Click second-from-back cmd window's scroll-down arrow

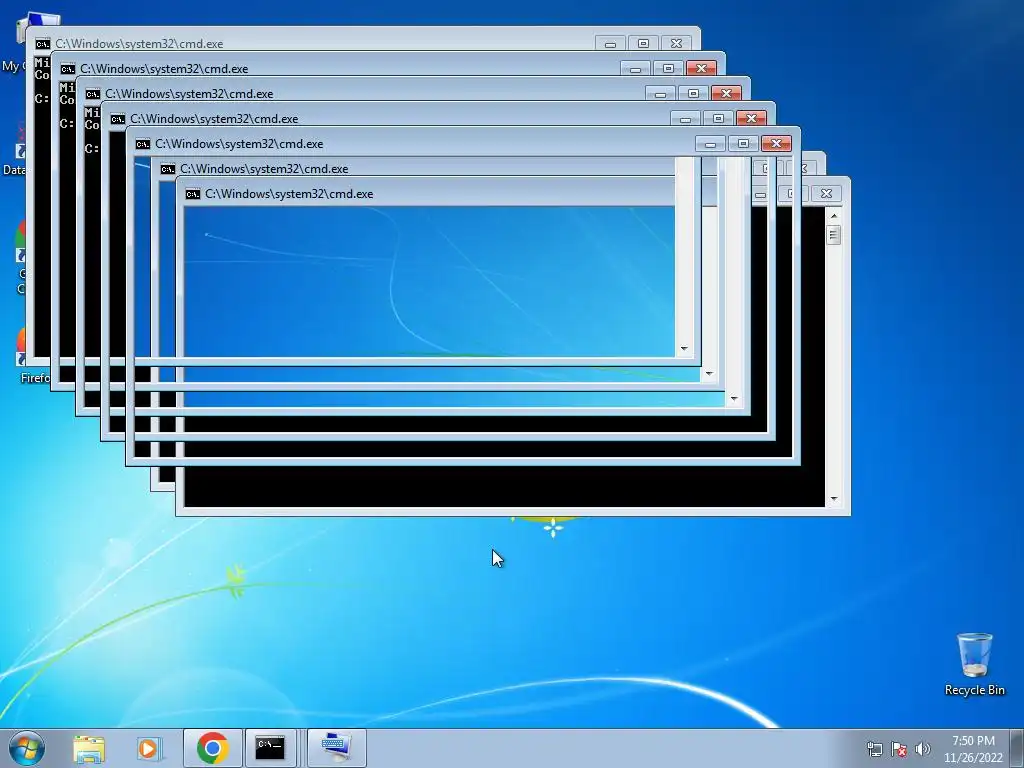(709, 374)
